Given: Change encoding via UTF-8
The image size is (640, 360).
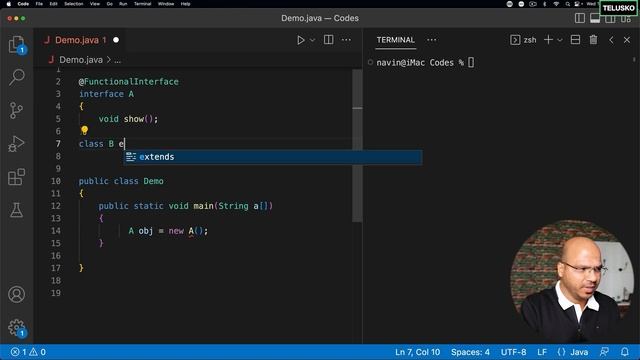Looking at the screenshot, I should coord(513,352).
